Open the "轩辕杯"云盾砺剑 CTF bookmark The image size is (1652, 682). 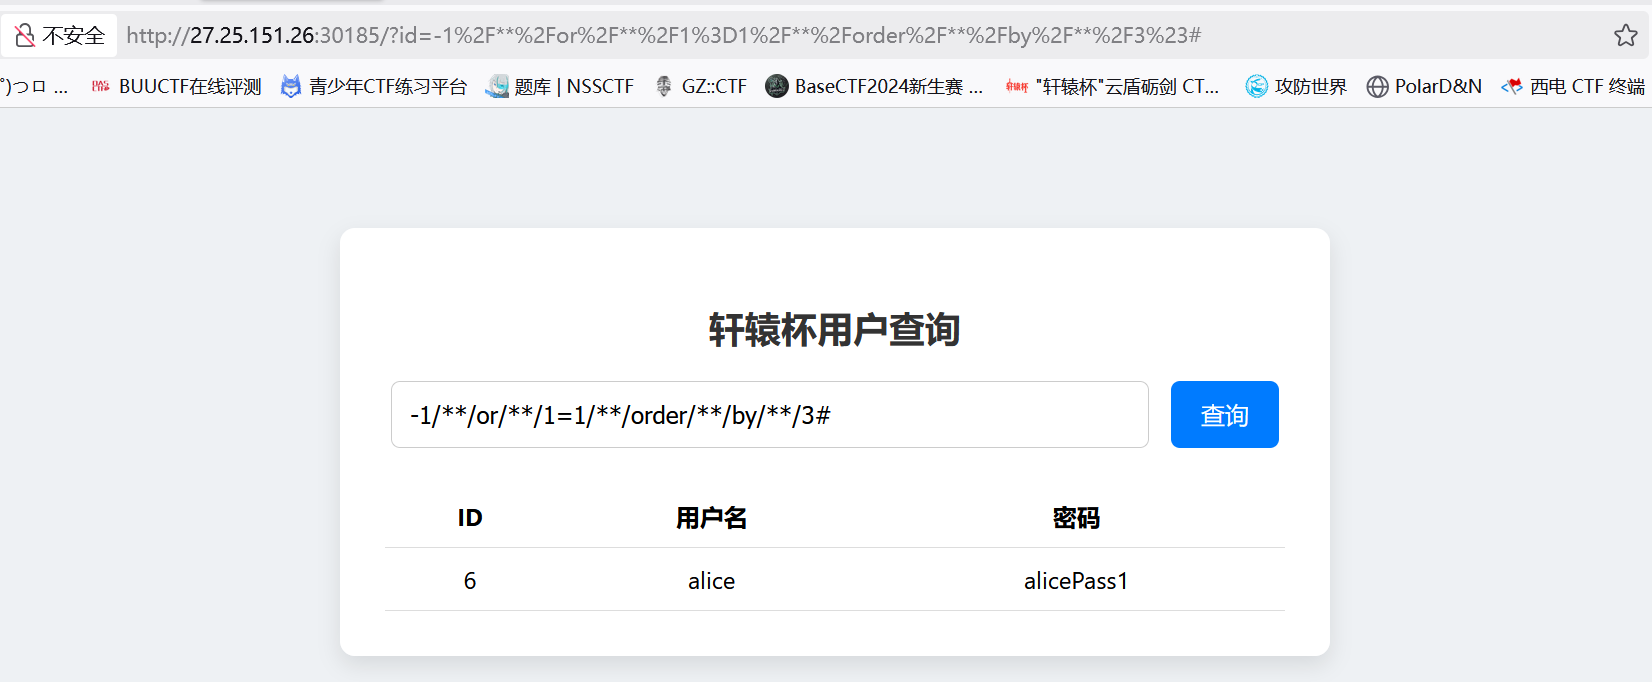tap(1113, 87)
